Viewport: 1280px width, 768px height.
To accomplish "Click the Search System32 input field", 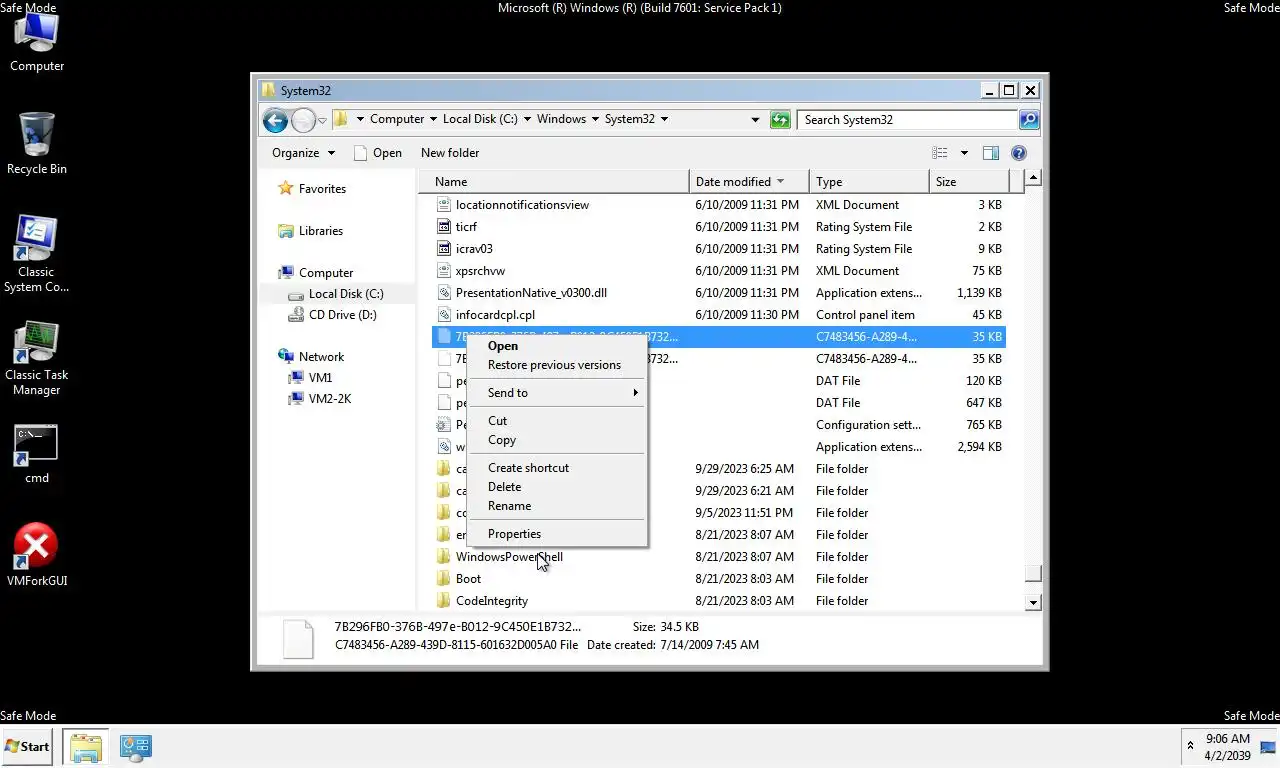I will [x=908, y=120].
